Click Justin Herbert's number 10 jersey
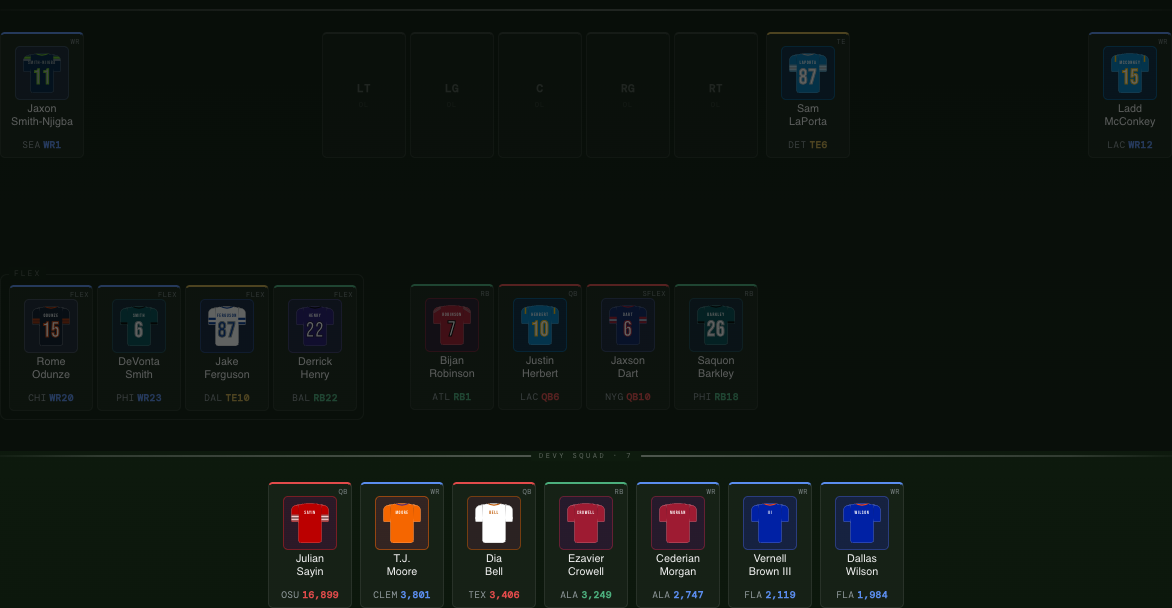This screenshot has width=1172, height=608. (540, 325)
